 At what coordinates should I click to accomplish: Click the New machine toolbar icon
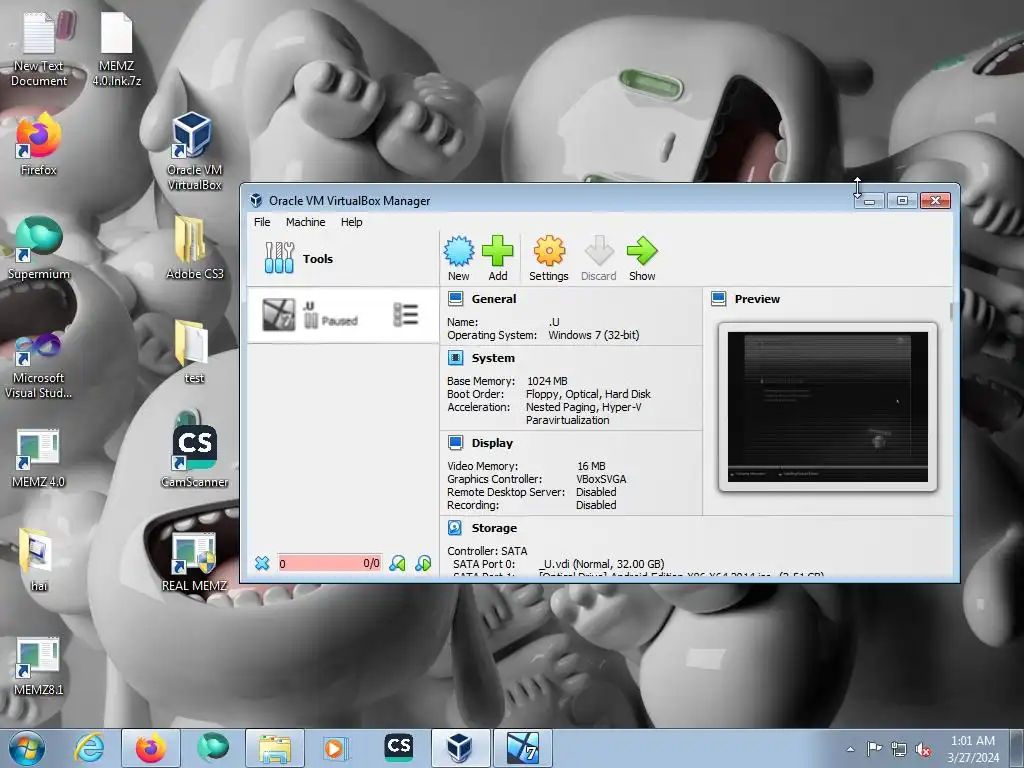pyautogui.click(x=459, y=258)
